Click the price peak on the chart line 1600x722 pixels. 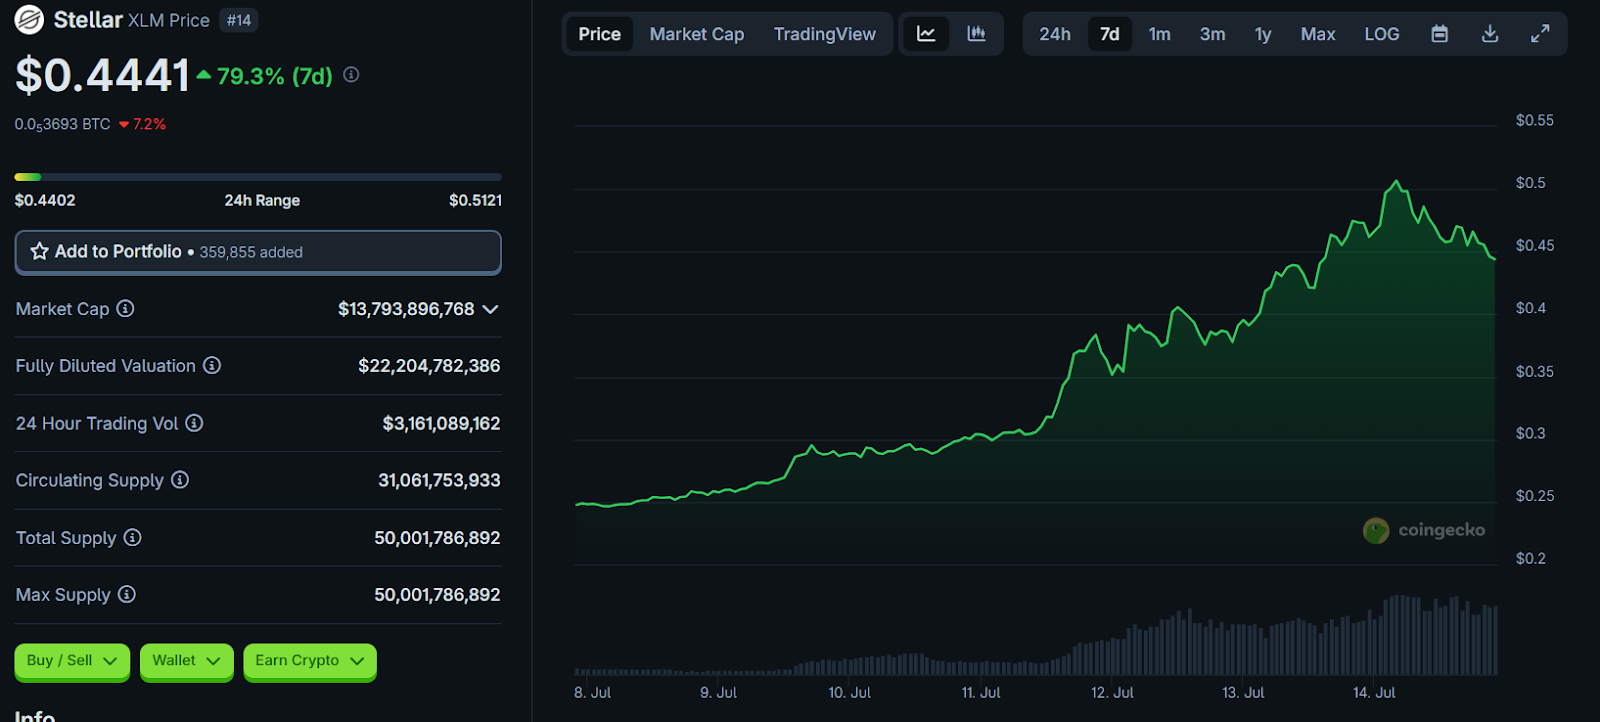(x=1396, y=182)
